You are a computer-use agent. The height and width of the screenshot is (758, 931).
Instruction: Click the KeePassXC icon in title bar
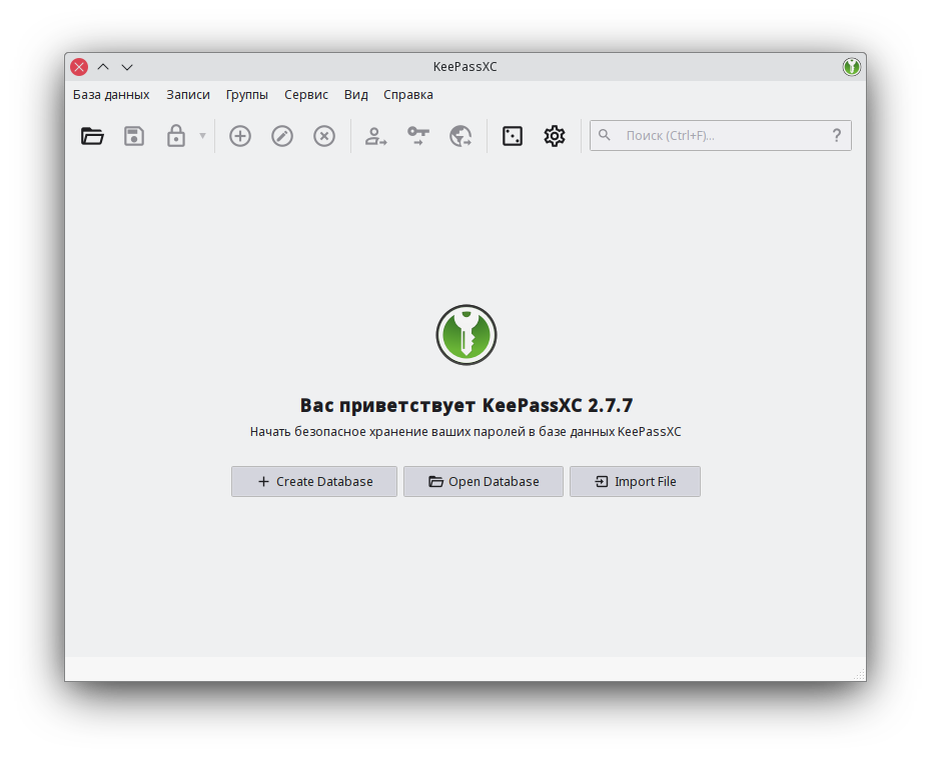pyautogui.click(x=851, y=66)
